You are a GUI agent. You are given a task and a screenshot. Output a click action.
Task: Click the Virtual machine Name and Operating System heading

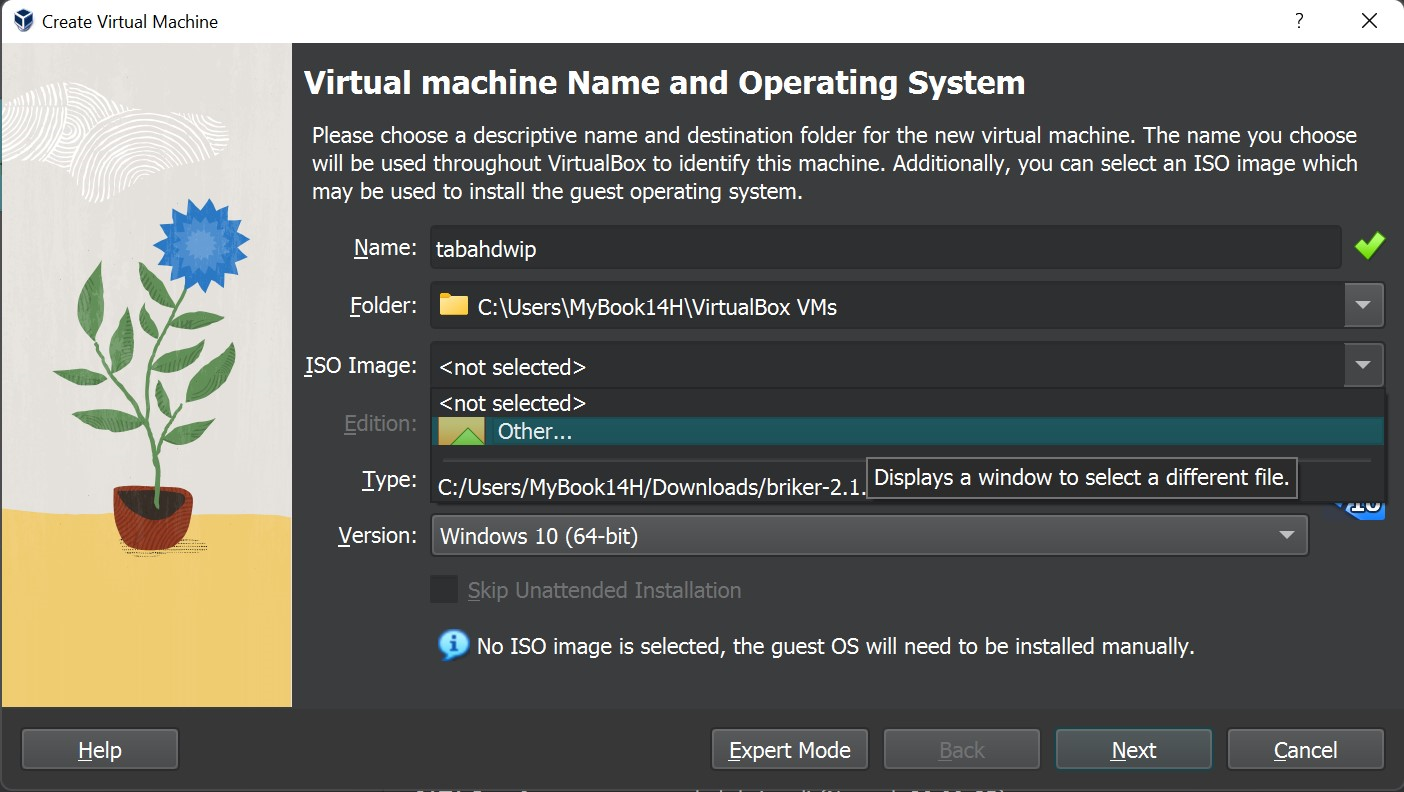pos(664,83)
